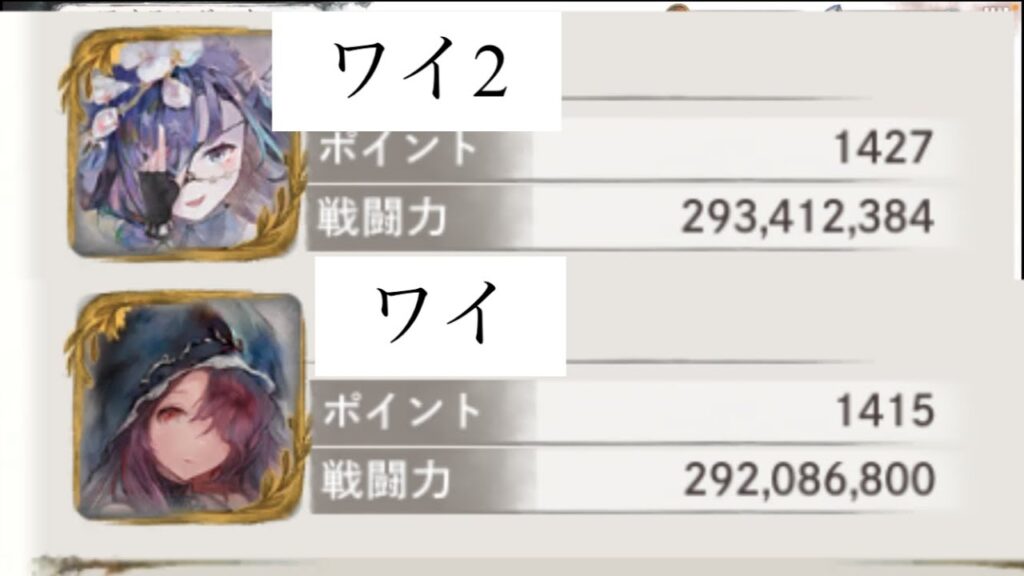The image size is (1024, 576).
Task: Select the point value 1427
Action: click(884, 148)
